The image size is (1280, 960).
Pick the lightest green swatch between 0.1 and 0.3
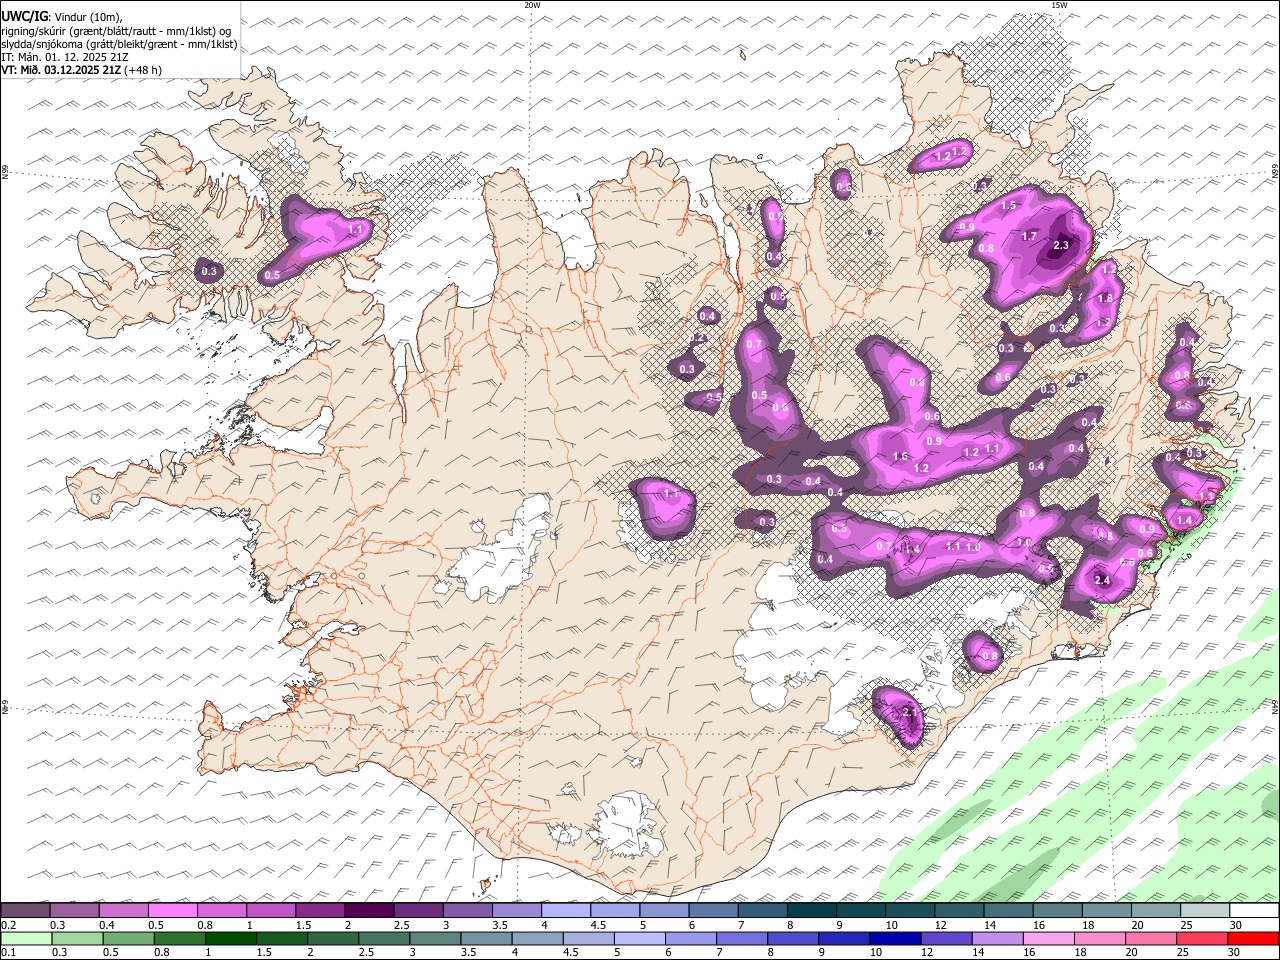point(26,938)
